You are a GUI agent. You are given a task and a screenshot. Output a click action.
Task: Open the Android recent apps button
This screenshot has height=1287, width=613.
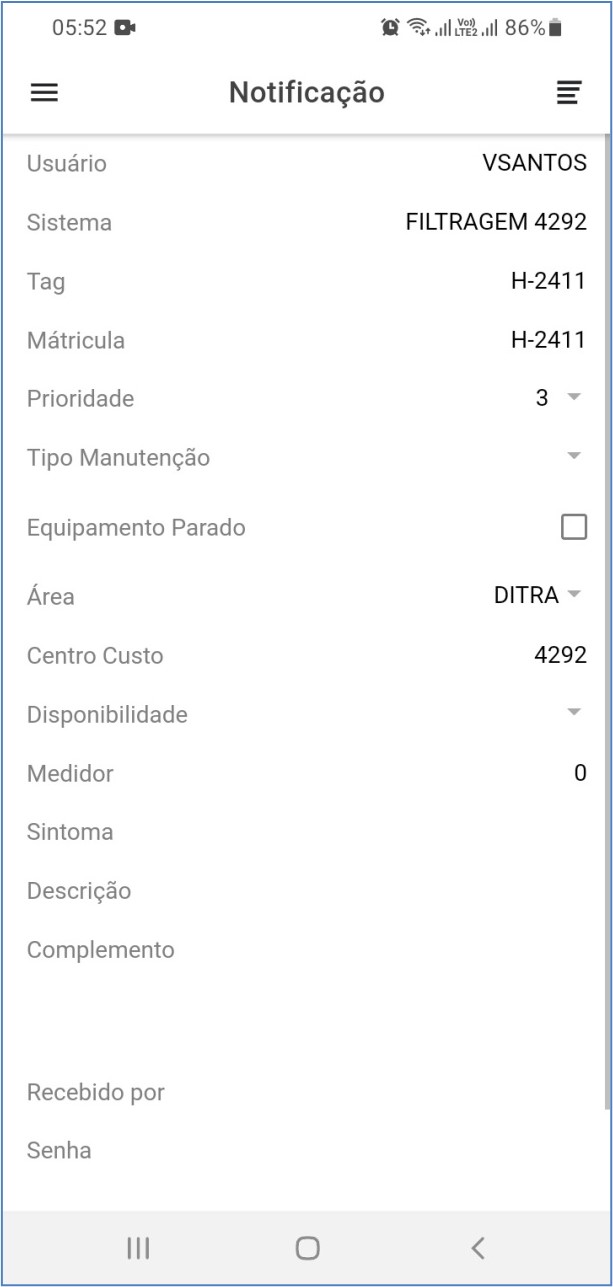(138, 1247)
